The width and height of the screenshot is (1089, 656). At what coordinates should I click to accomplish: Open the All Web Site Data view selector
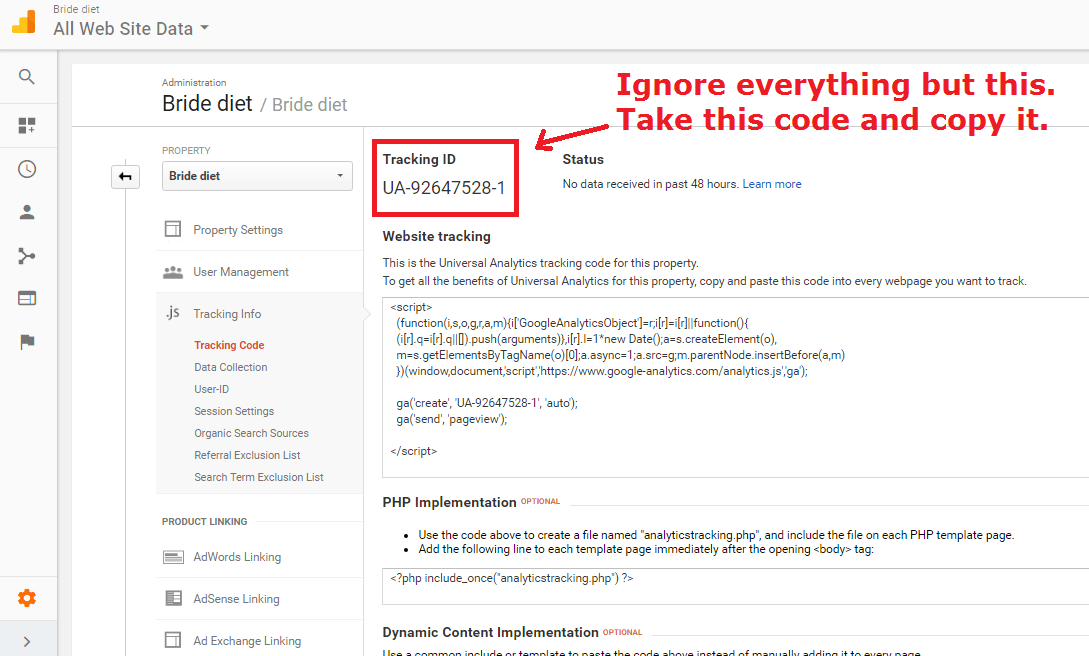tap(131, 28)
